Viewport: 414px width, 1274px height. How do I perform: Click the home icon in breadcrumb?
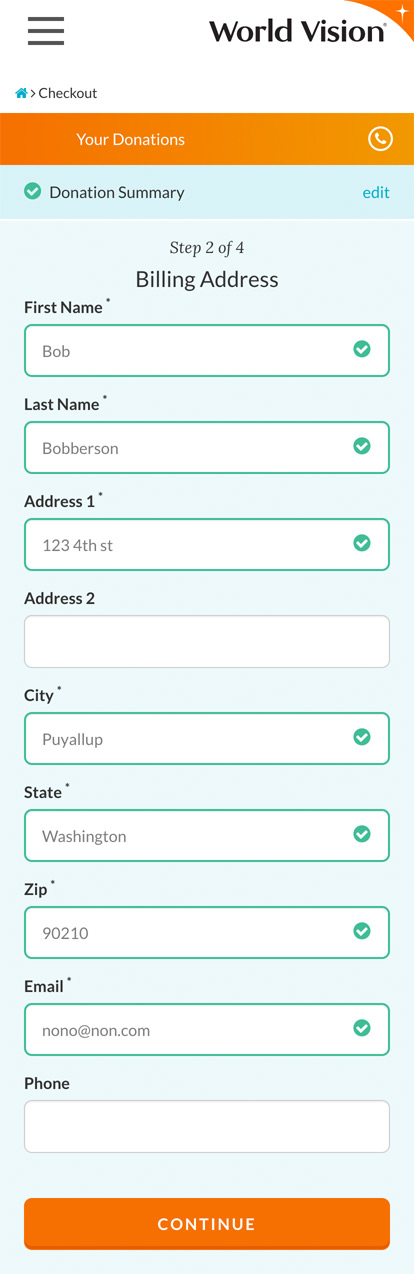click(x=21, y=93)
